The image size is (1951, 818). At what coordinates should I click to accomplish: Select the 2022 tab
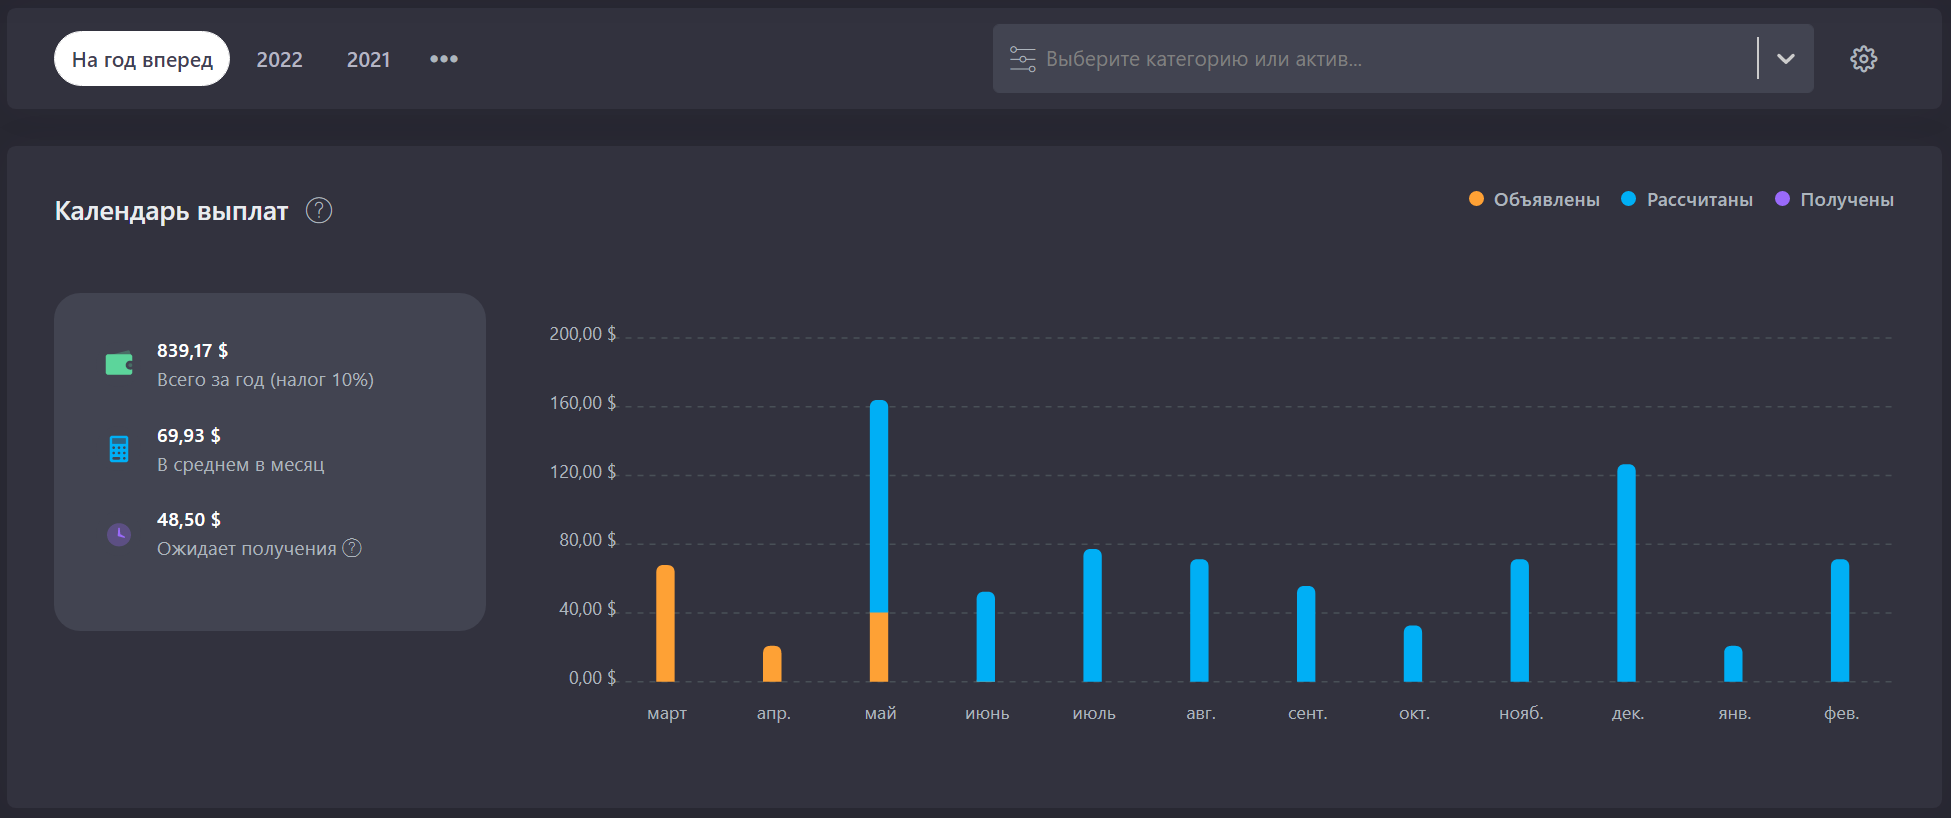pos(279,59)
